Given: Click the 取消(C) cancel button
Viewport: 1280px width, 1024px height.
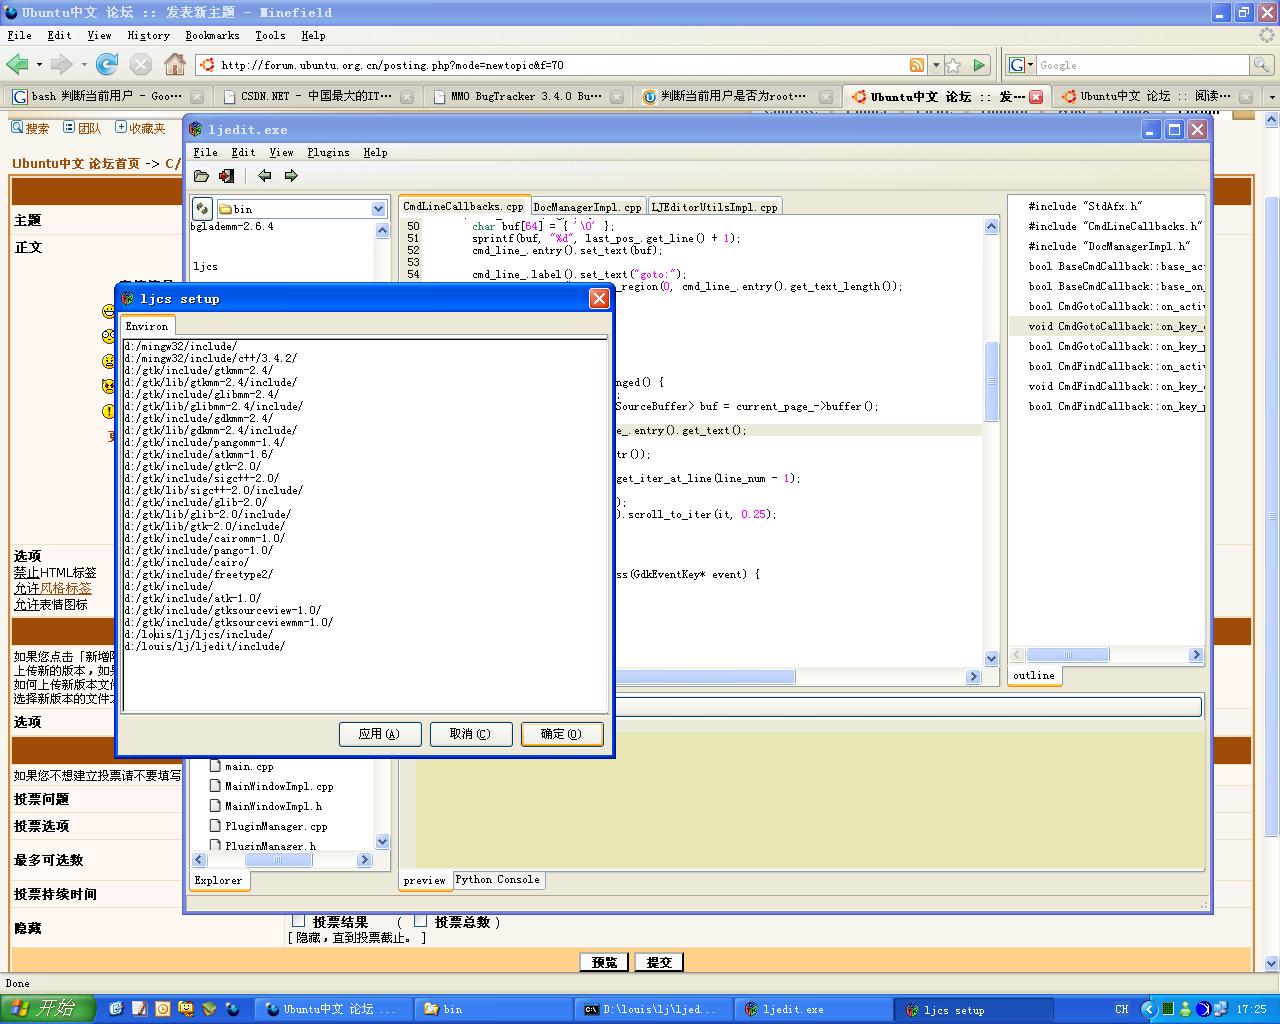Looking at the screenshot, I should 471,734.
